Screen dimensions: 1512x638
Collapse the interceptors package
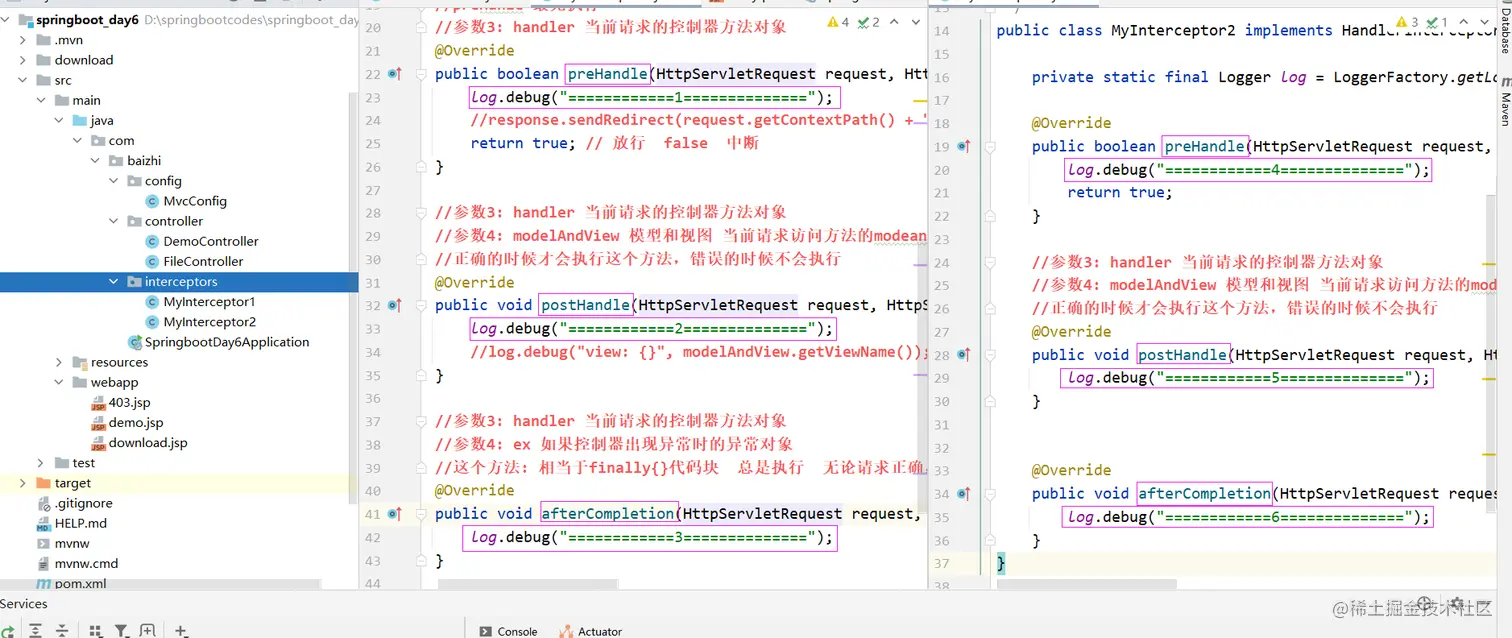point(114,282)
